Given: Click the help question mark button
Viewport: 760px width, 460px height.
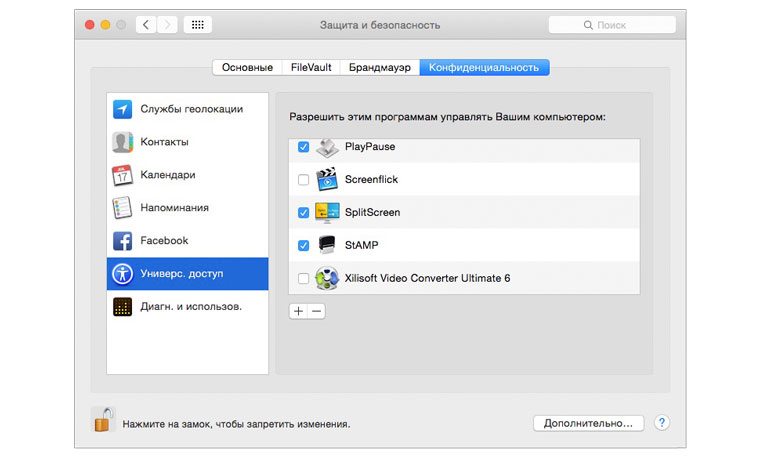Looking at the screenshot, I should (662, 423).
